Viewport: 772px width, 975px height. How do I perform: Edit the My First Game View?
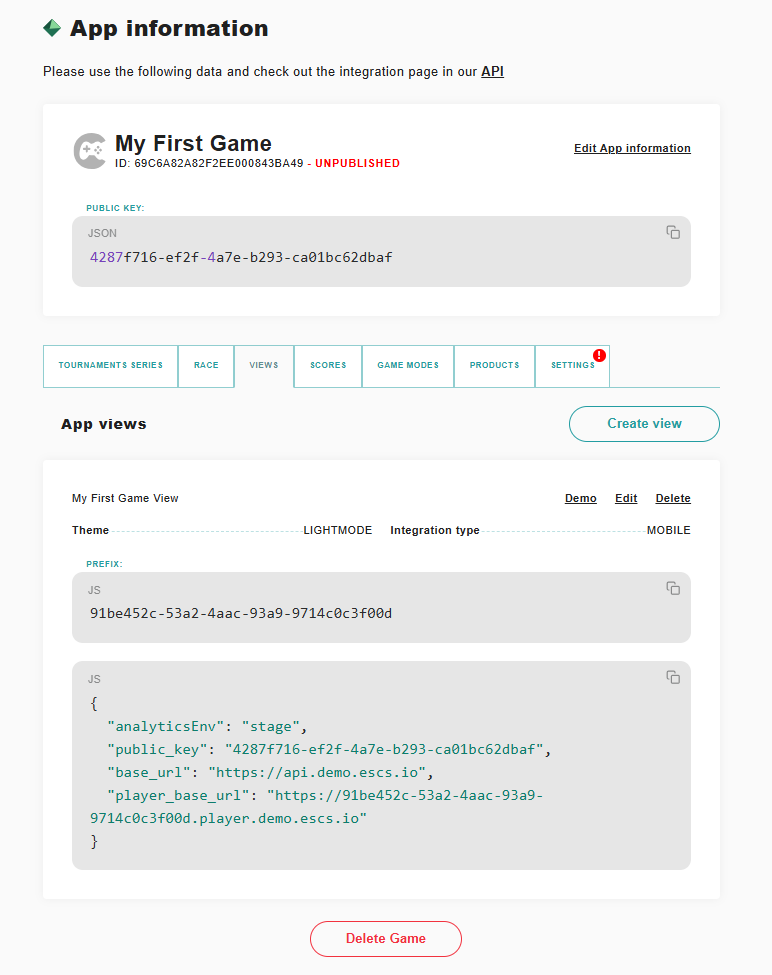point(626,498)
